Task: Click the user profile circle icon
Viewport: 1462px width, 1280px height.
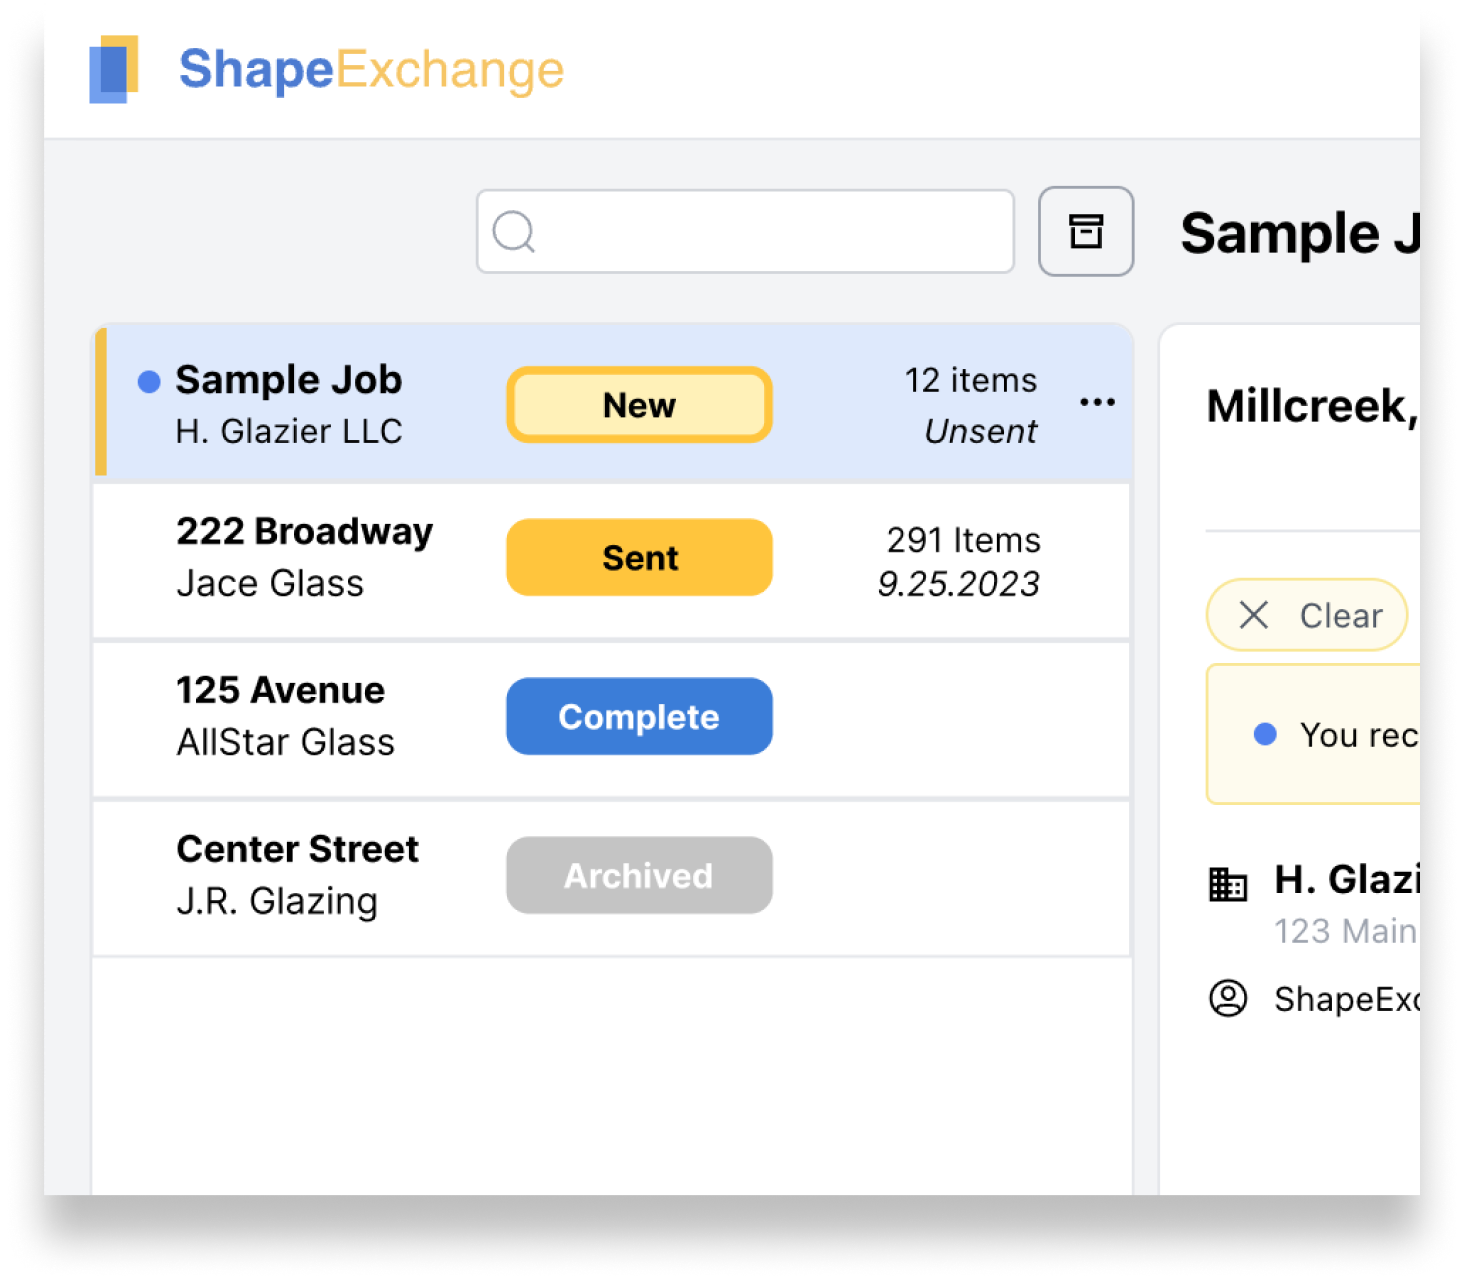Action: (1228, 998)
